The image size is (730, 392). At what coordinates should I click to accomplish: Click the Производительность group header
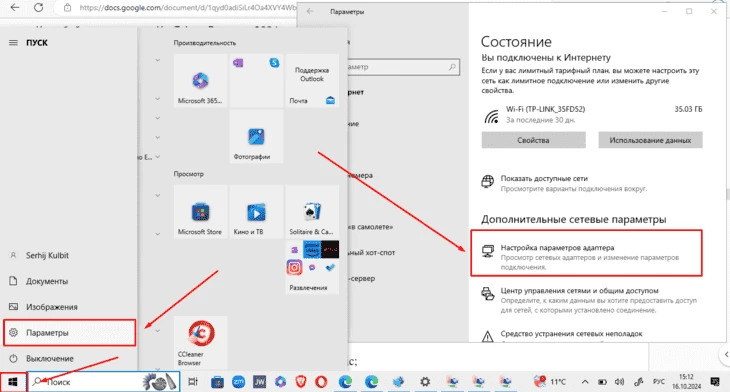[205, 43]
